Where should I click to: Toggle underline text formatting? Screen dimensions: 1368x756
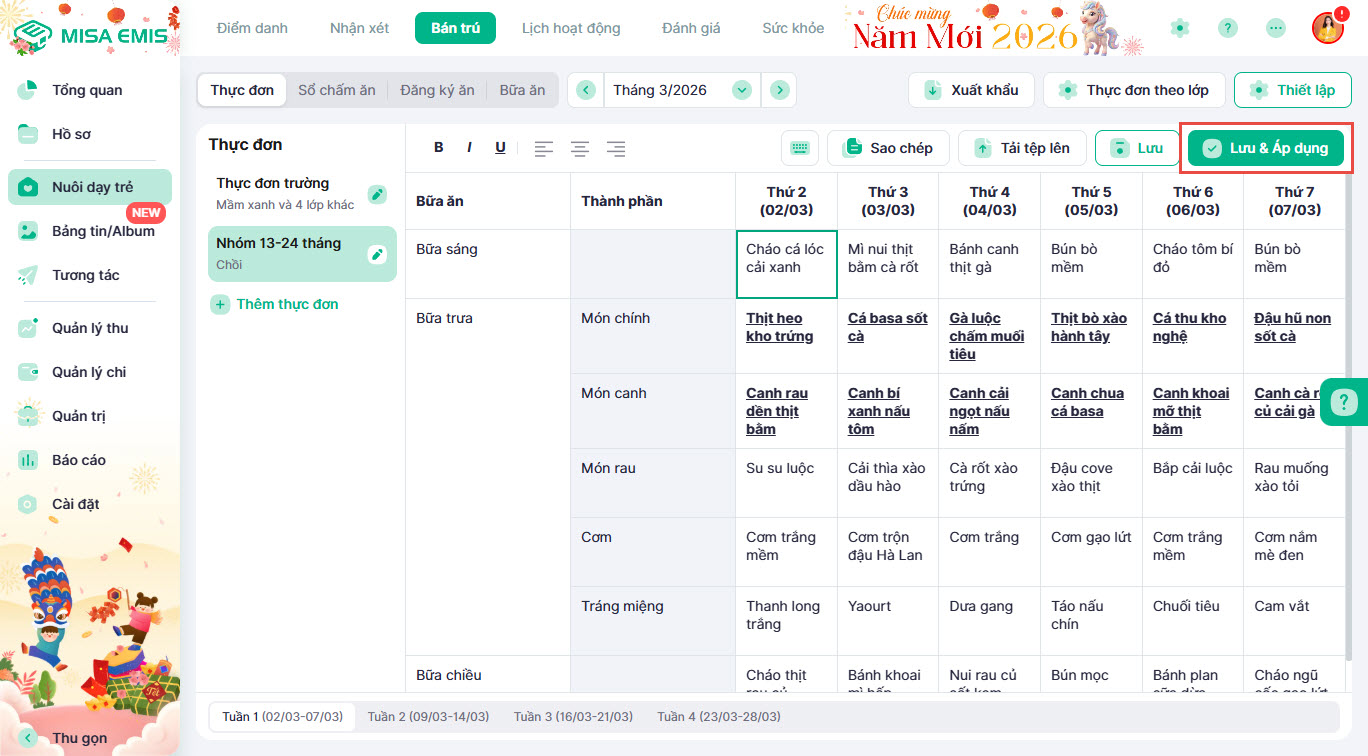click(x=500, y=148)
